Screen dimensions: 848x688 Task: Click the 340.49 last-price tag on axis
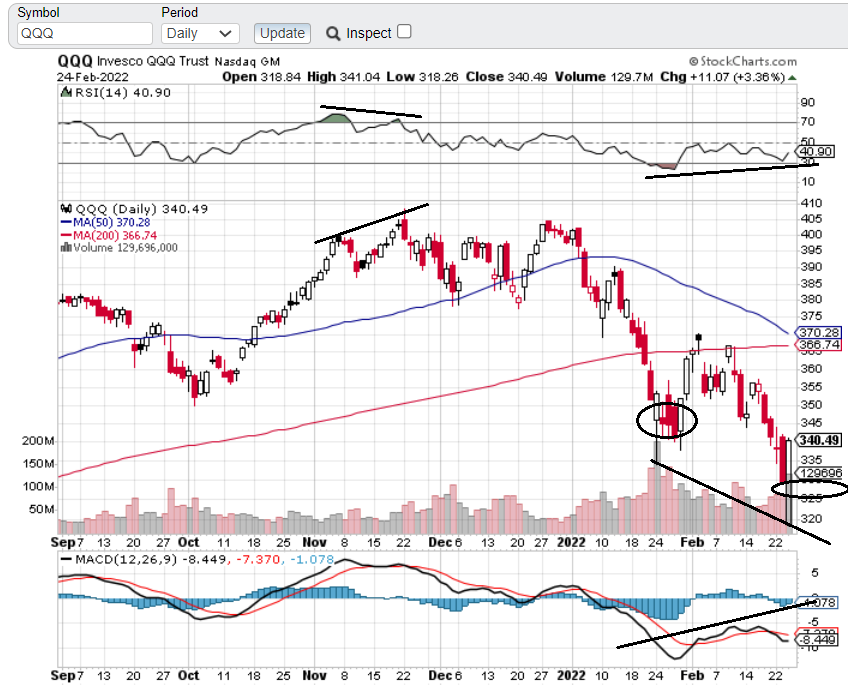(819, 440)
